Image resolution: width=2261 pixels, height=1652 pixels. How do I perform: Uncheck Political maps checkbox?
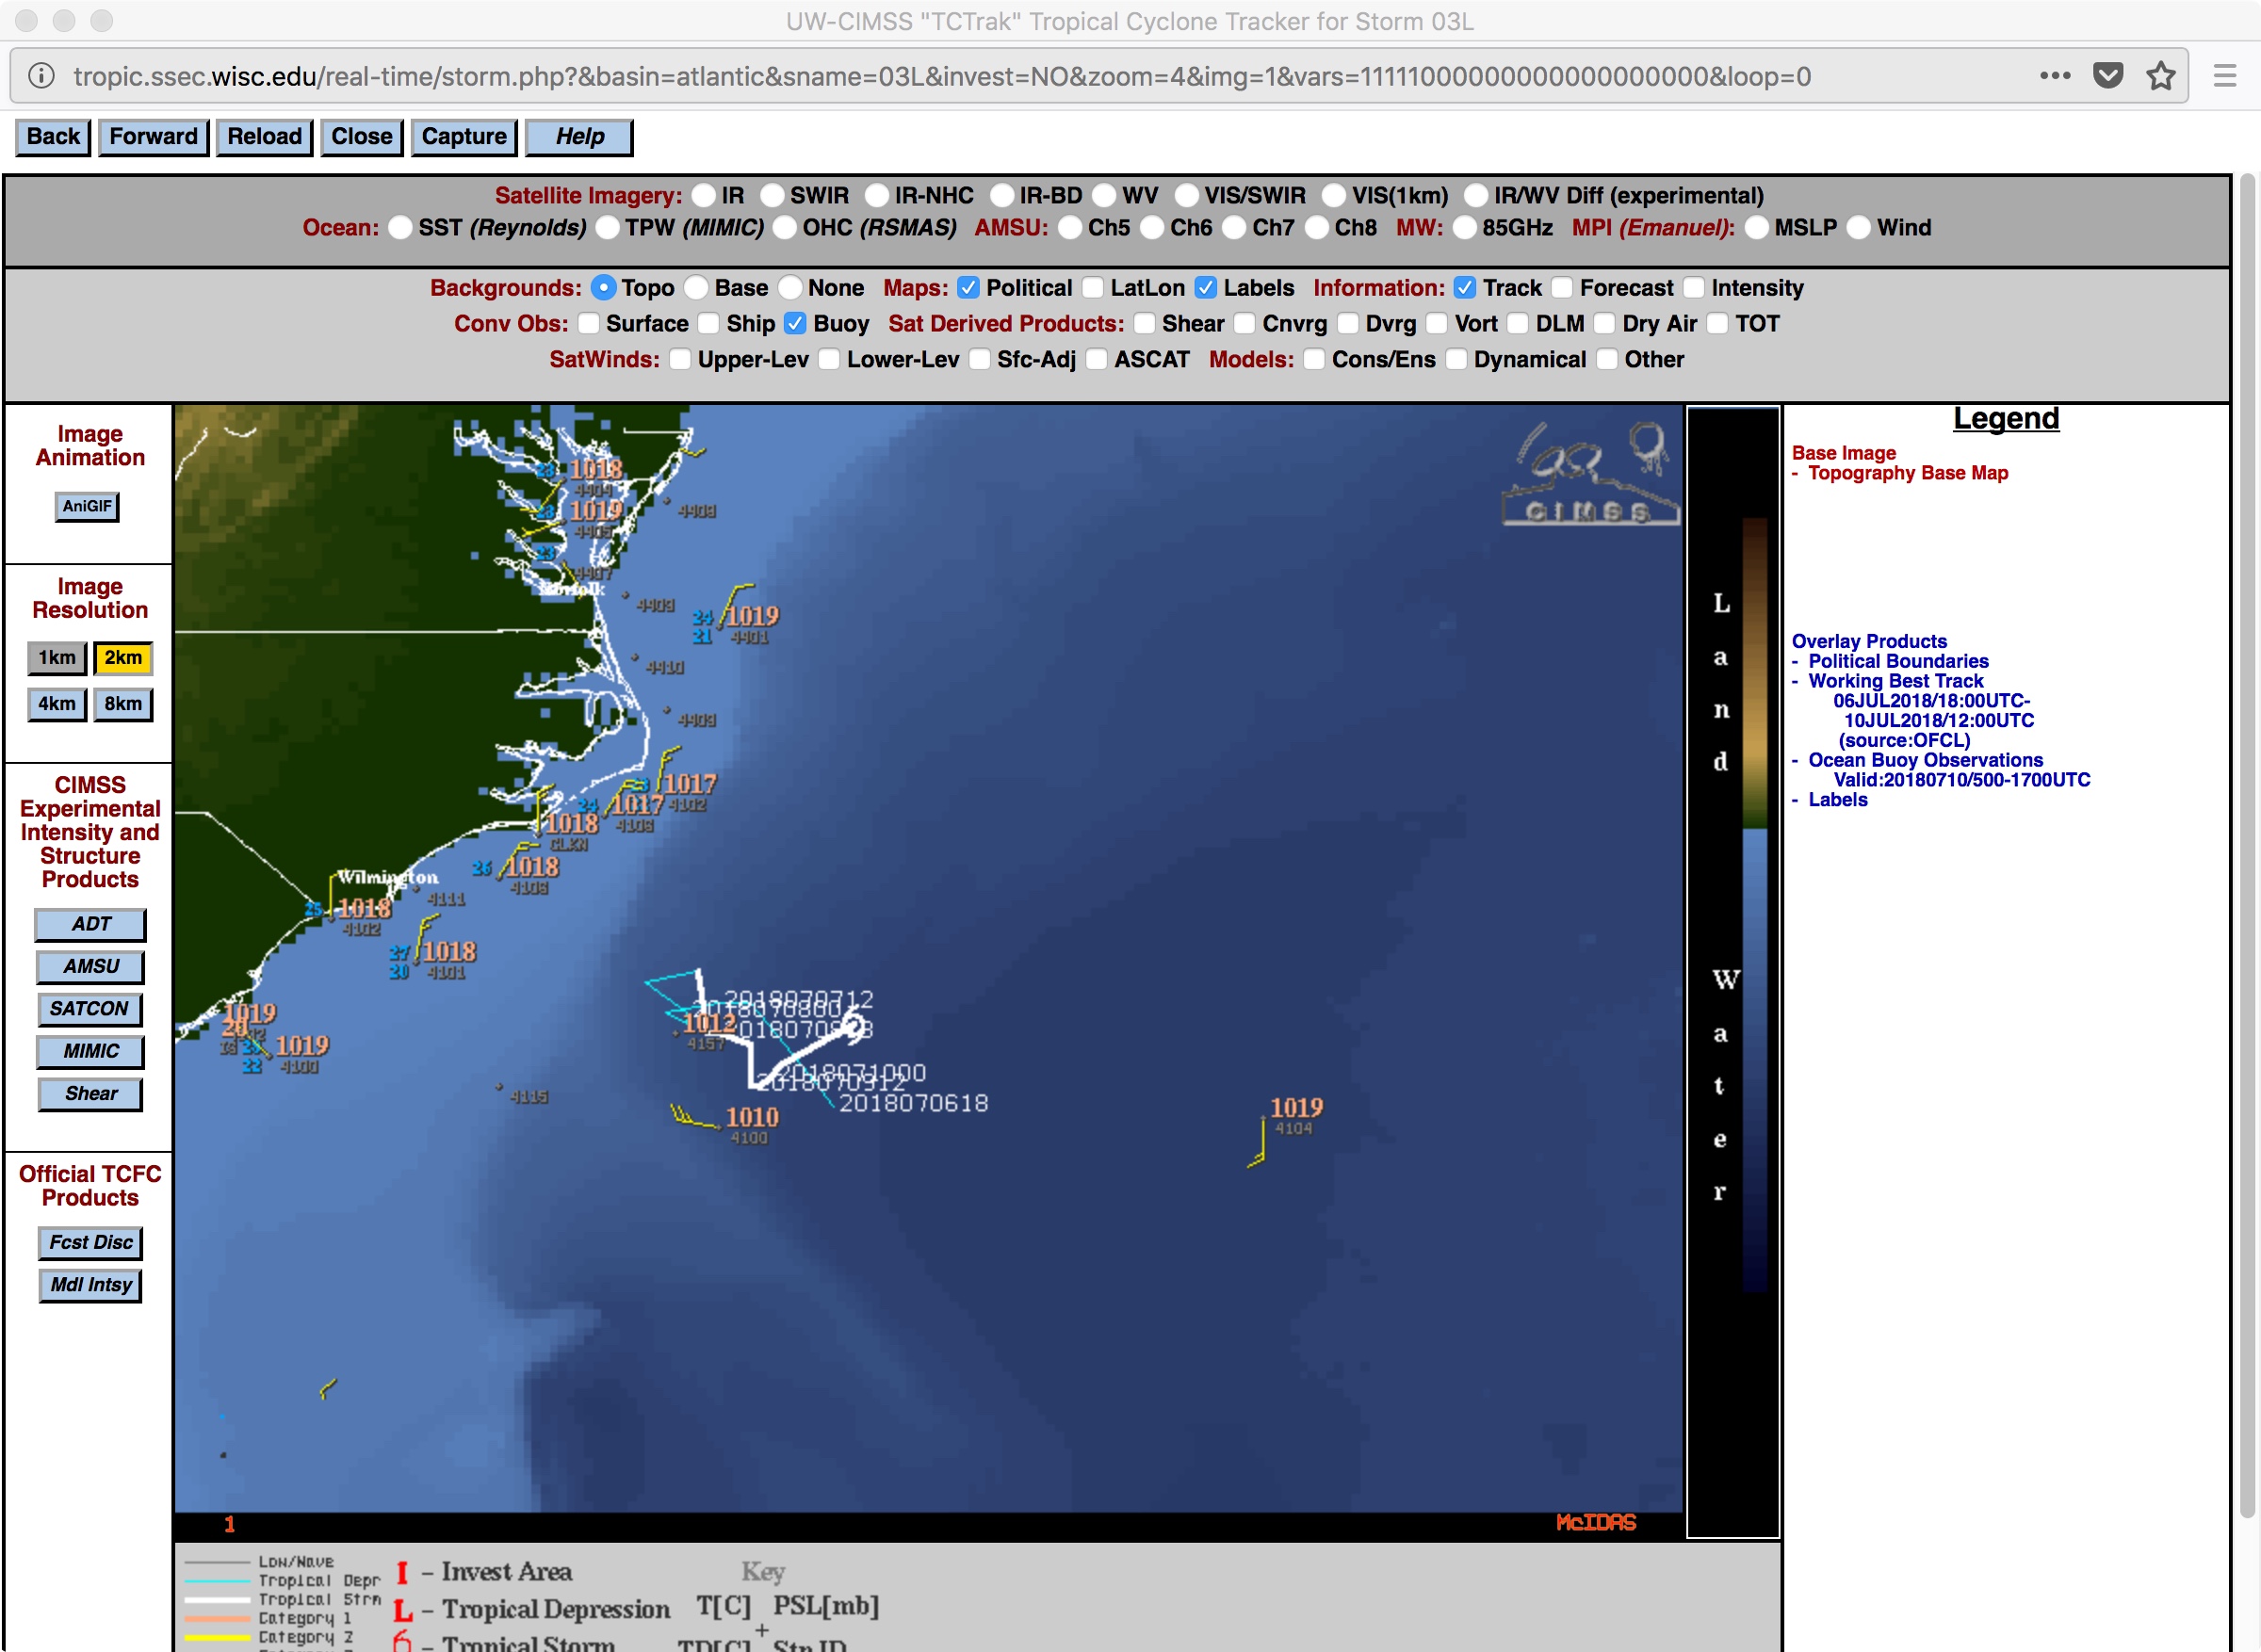pyautogui.click(x=968, y=288)
